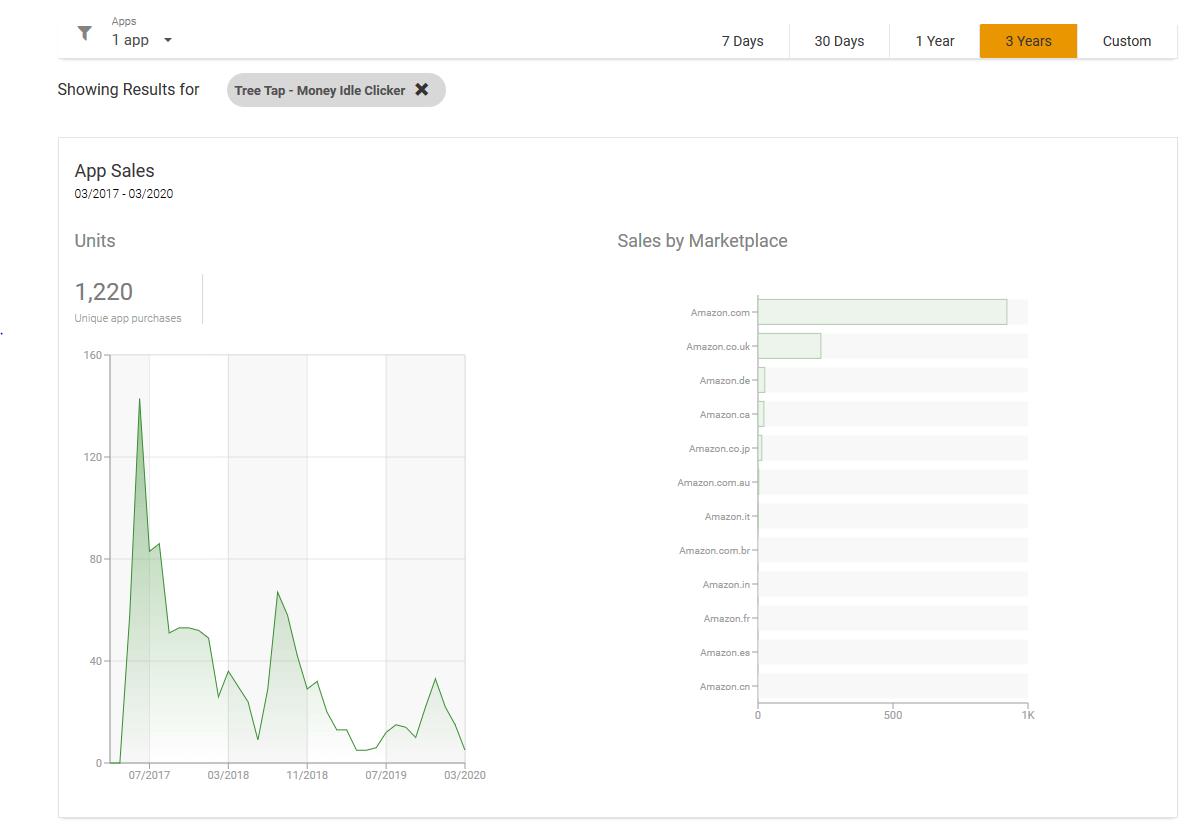Remove the Tree Tap filter chip
The height and width of the screenshot is (824, 1189).
click(422, 90)
